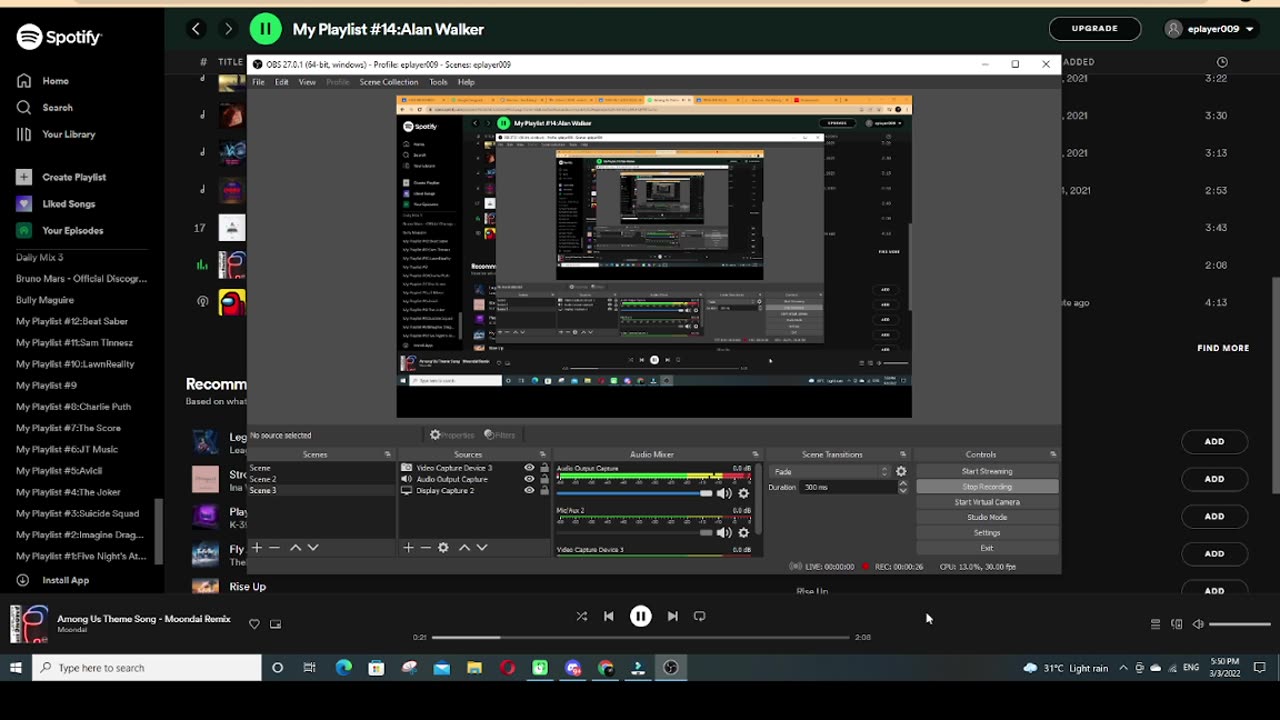The image size is (1280, 720).
Task: Move source down in Sources panel
Action: point(482,548)
